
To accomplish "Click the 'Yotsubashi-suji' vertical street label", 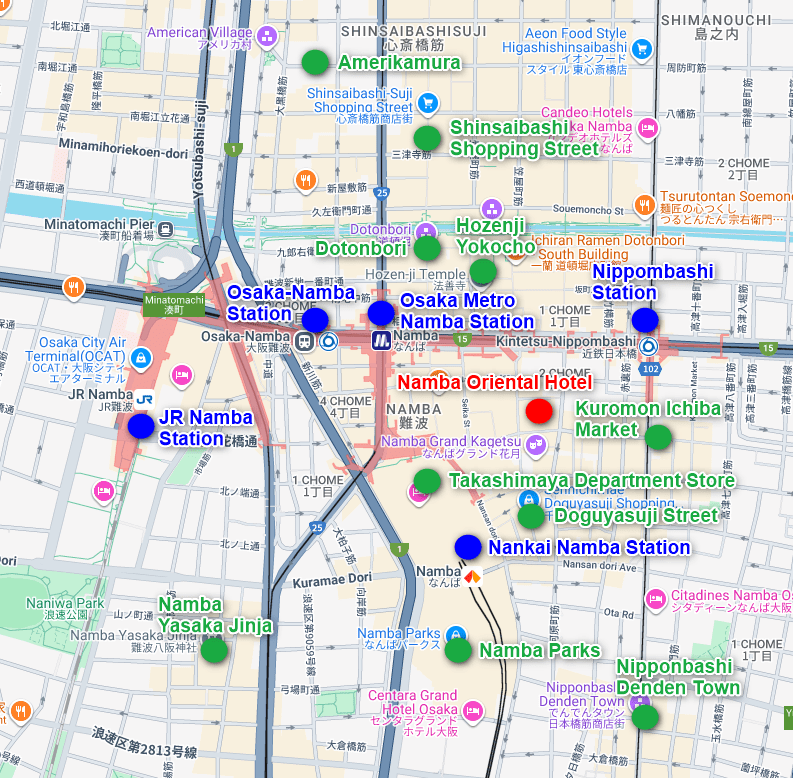I will [x=200, y=150].
